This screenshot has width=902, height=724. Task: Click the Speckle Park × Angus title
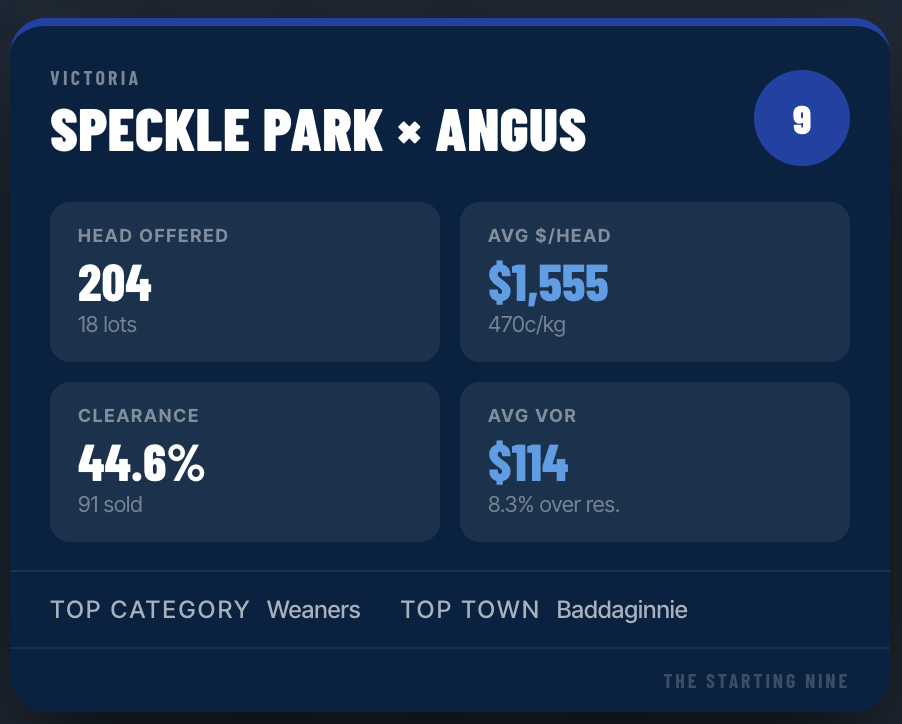(x=318, y=129)
